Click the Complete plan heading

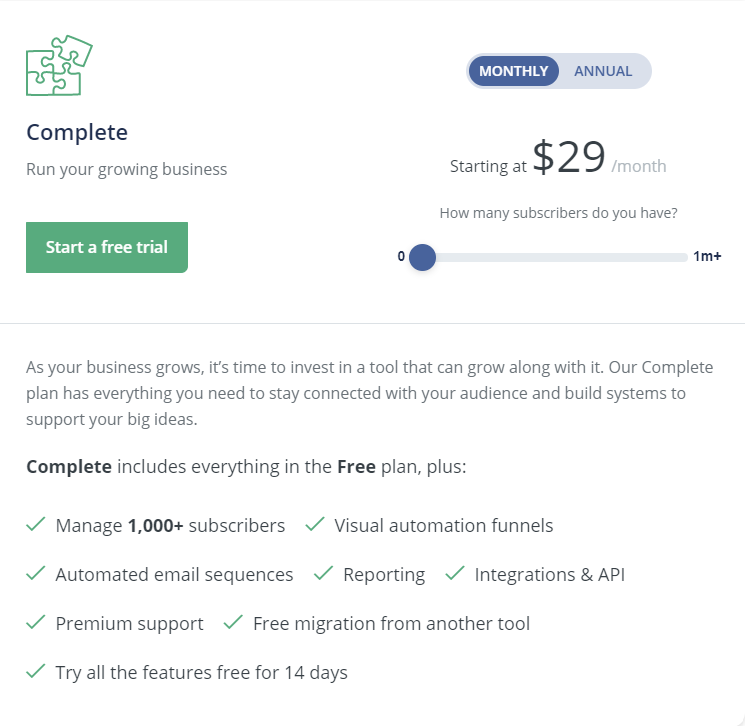point(77,132)
